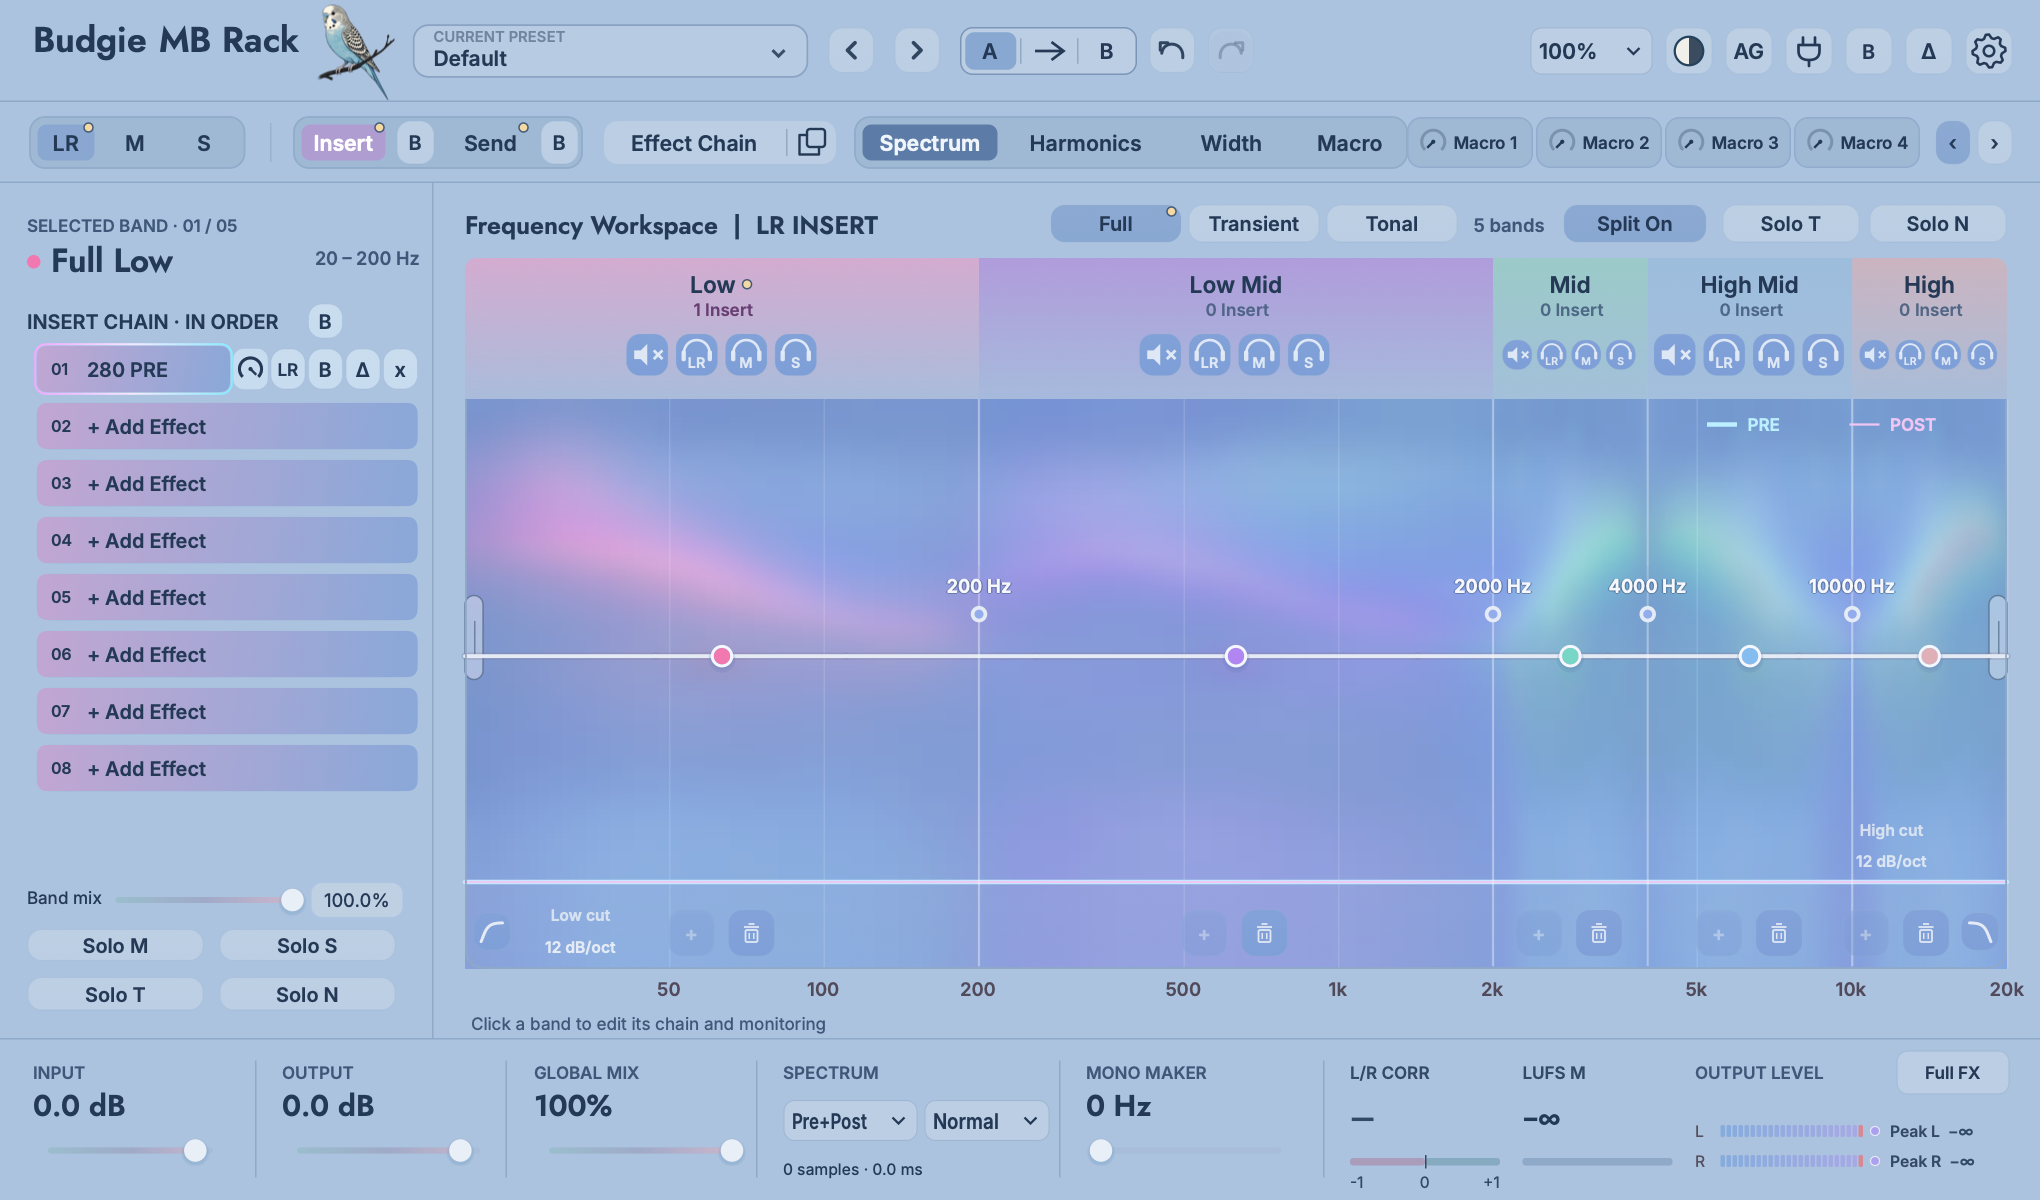Toggle the dark/light contrast theme icon
This screenshot has width=2040, height=1200.
pyautogui.click(x=1688, y=51)
